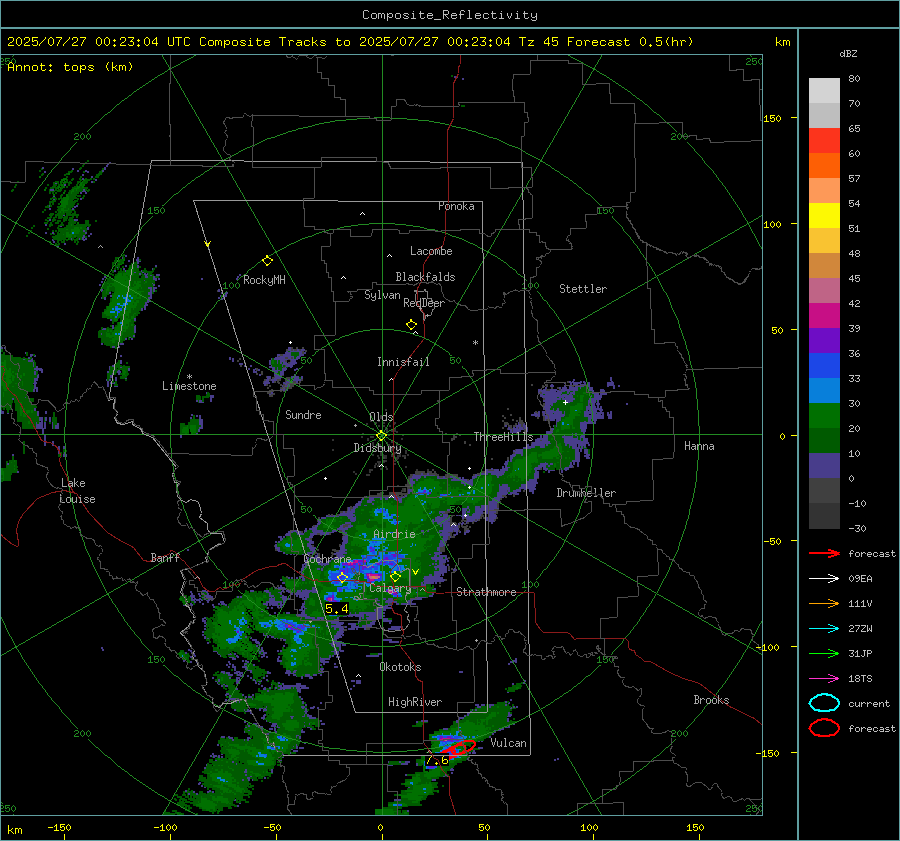Click the HighRiver city label

pos(415,702)
